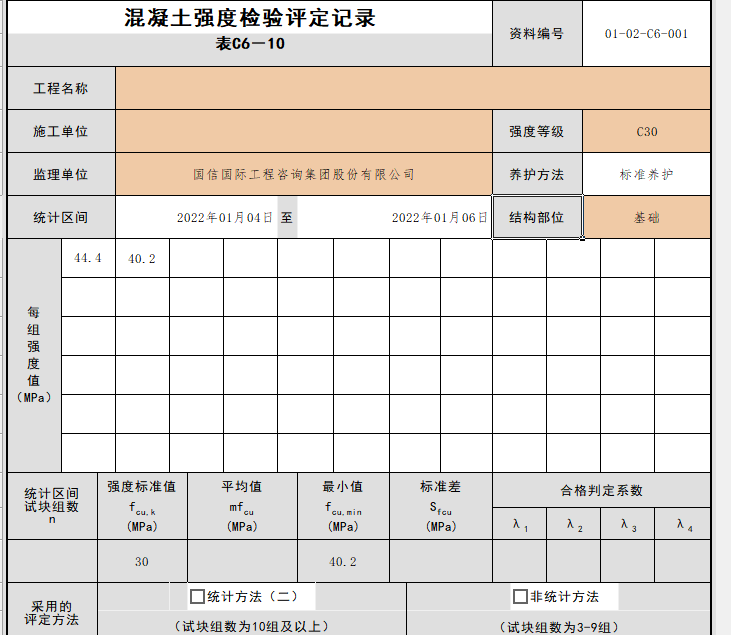Click the 强度标准值 result cell 30

142,561
